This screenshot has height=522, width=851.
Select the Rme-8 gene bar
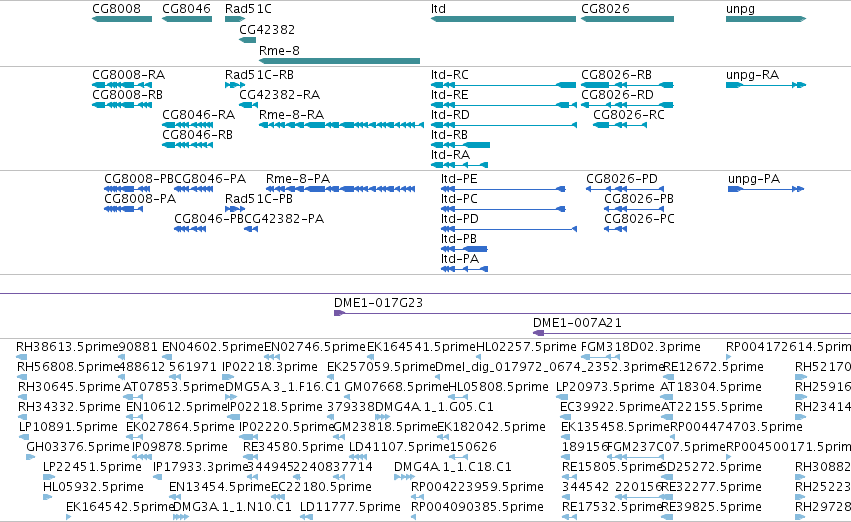(x=339, y=61)
